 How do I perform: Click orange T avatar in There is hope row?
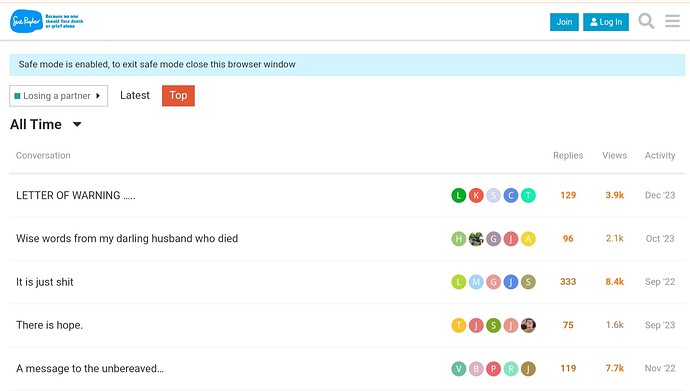click(459, 325)
